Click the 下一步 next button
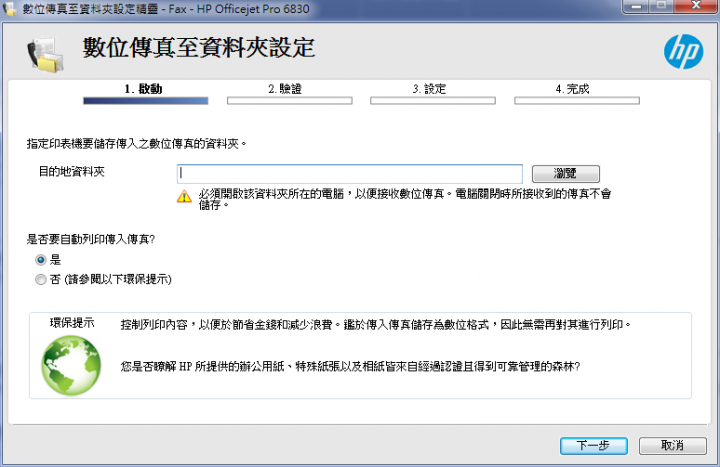Image resolution: width=720 pixels, height=467 pixels. (593, 445)
